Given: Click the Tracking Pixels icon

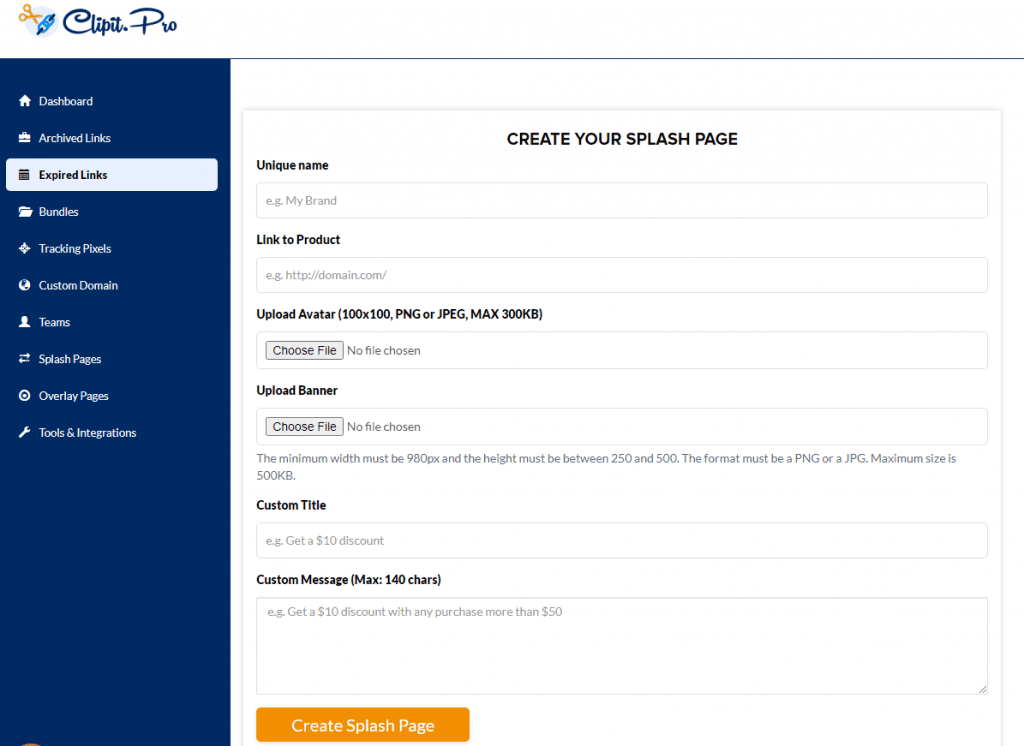Looking at the screenshot, I should (25, 248).
